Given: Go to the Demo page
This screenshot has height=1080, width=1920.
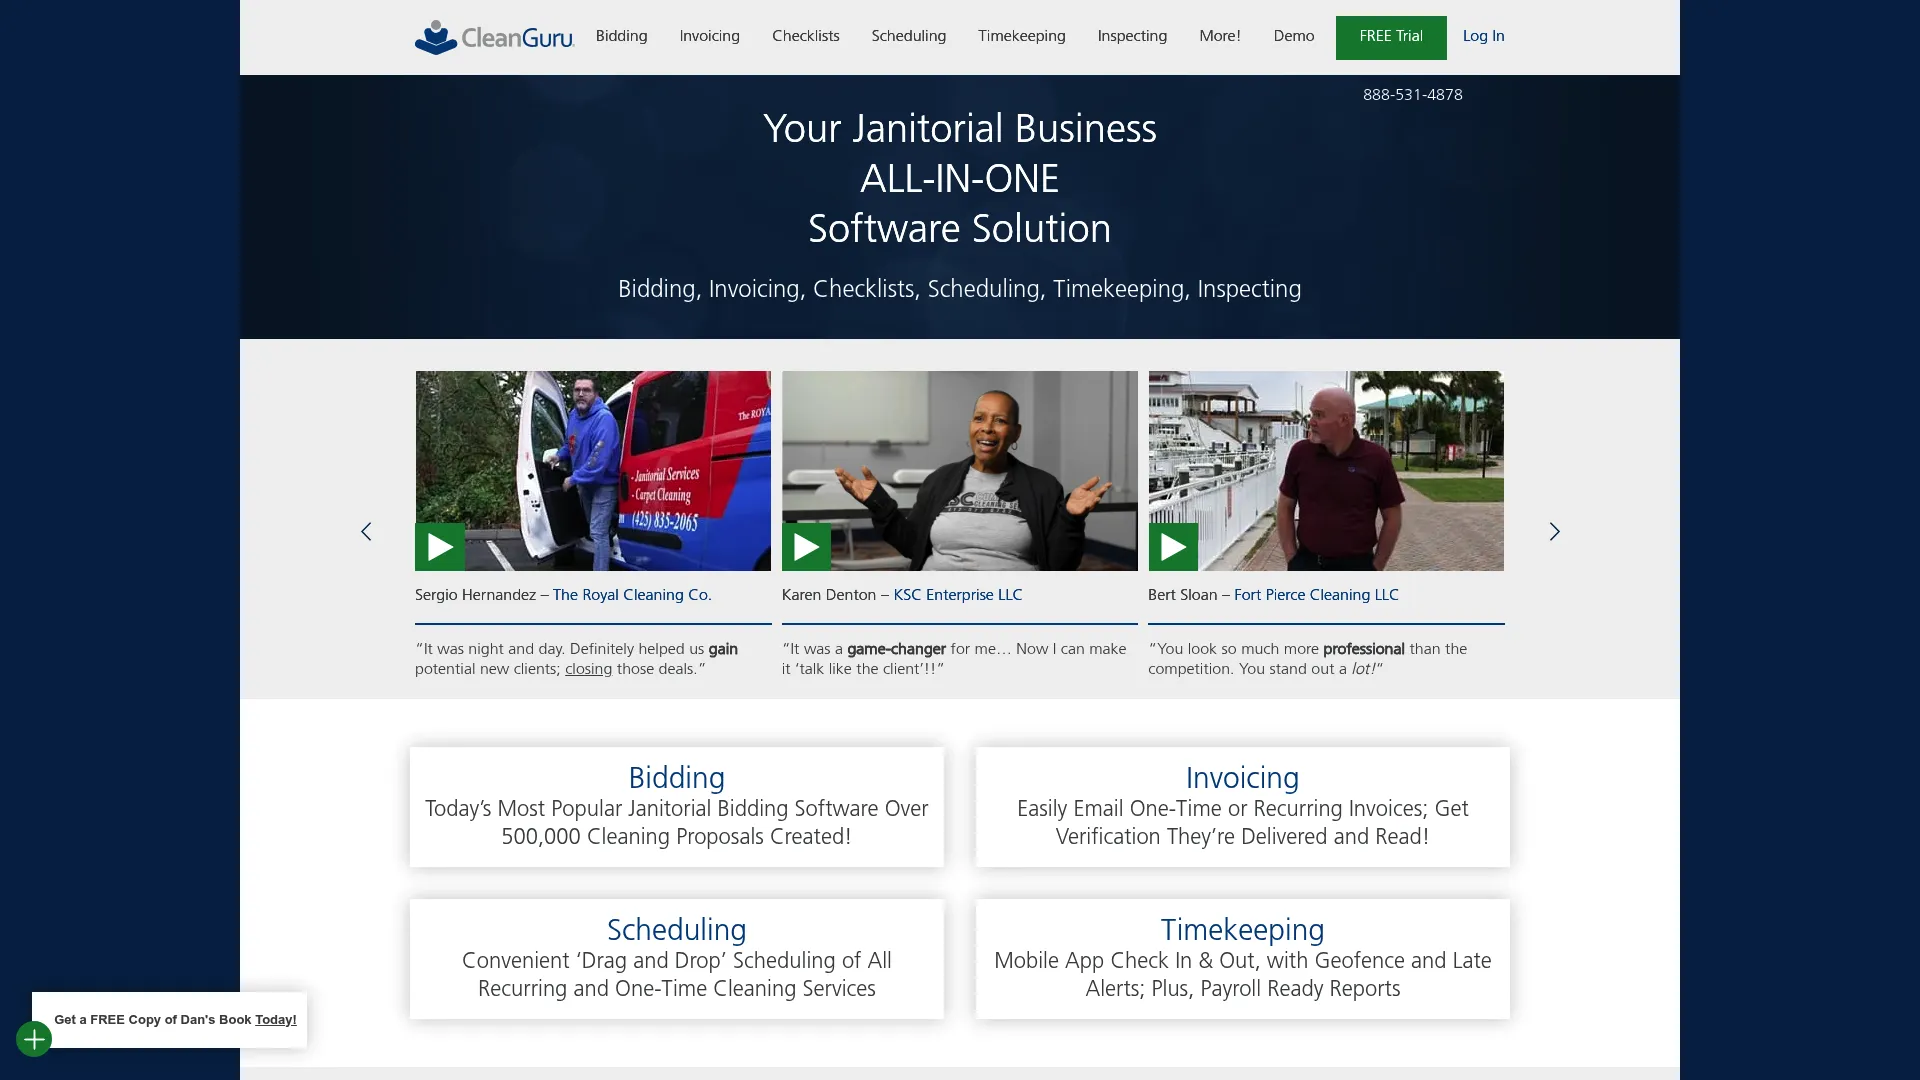Looking at the screenshot, I should click(1293, 36).
